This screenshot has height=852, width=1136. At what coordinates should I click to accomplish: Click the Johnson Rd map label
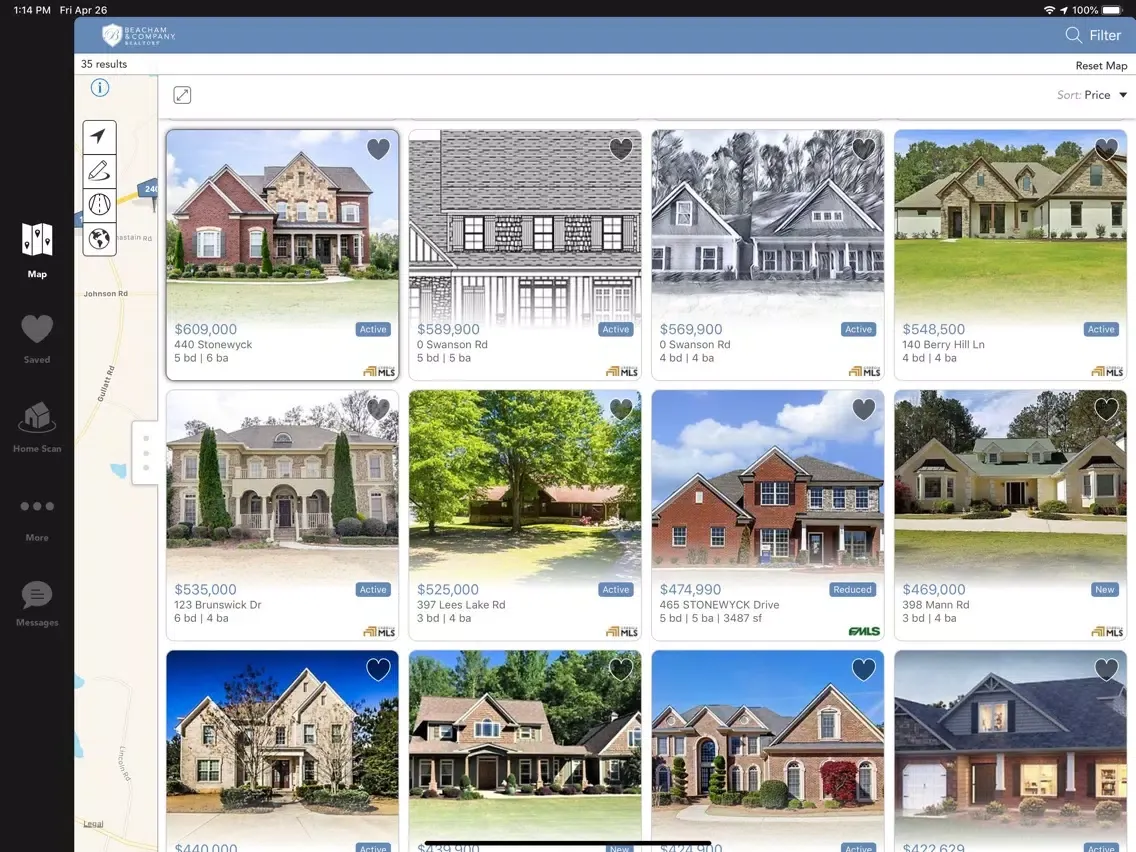[x=106, y=293]
